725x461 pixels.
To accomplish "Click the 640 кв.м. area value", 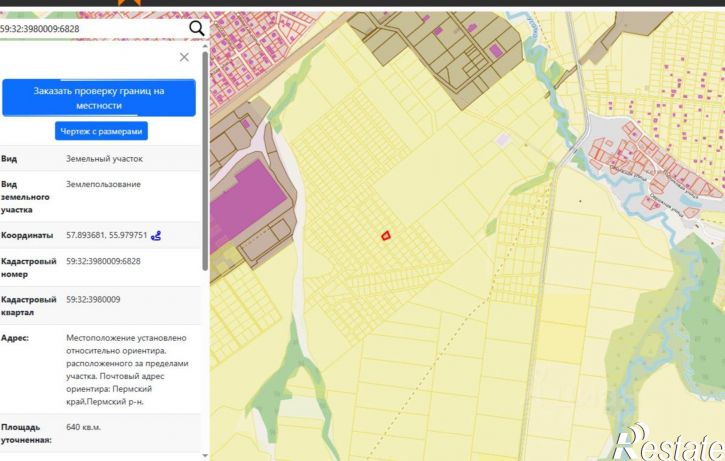I will point(83,427).
